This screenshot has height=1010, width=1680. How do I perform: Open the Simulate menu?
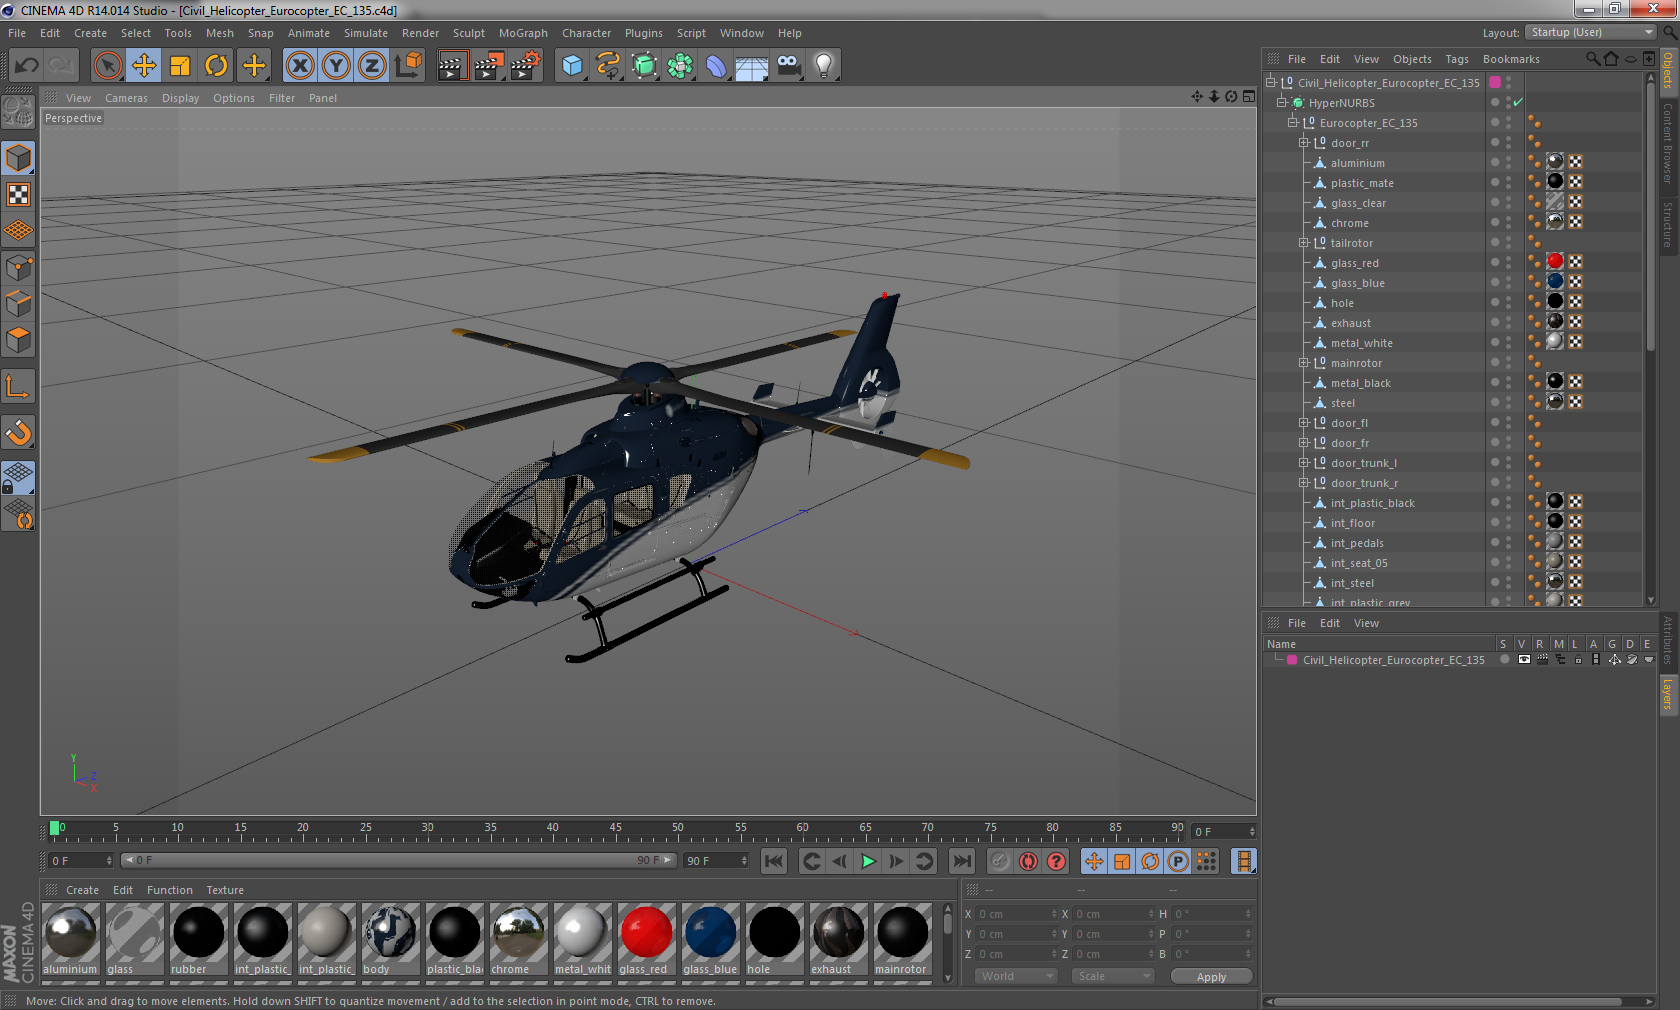366,33
